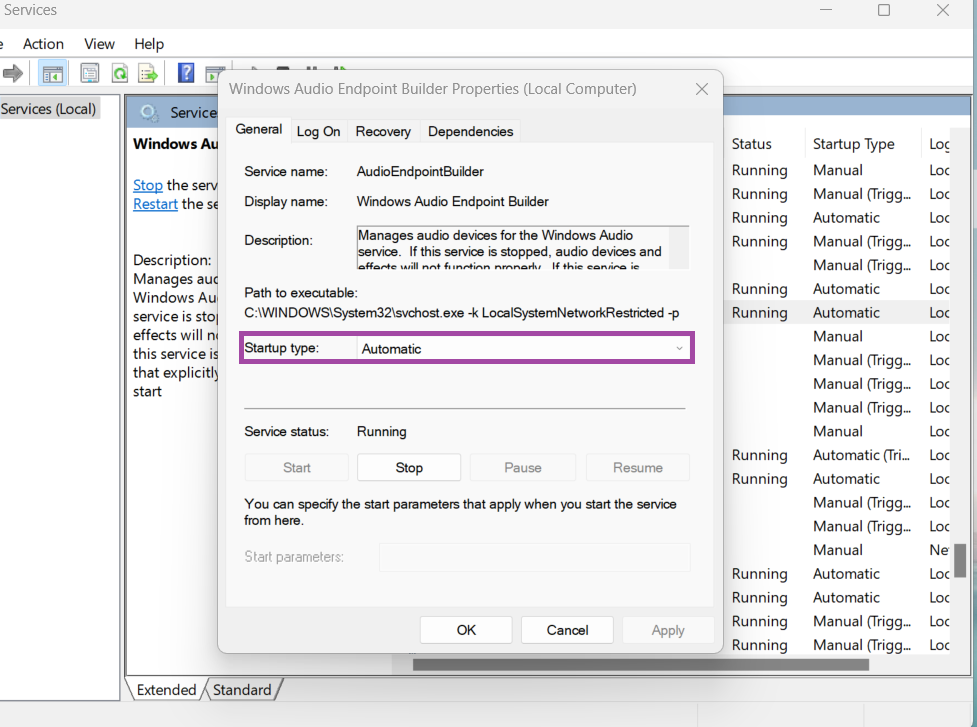The height and width of the screenshot is (727, 977).
Task: Click the Properties toolbar icon
Action: pyautogui.click(x=90, y=73)
